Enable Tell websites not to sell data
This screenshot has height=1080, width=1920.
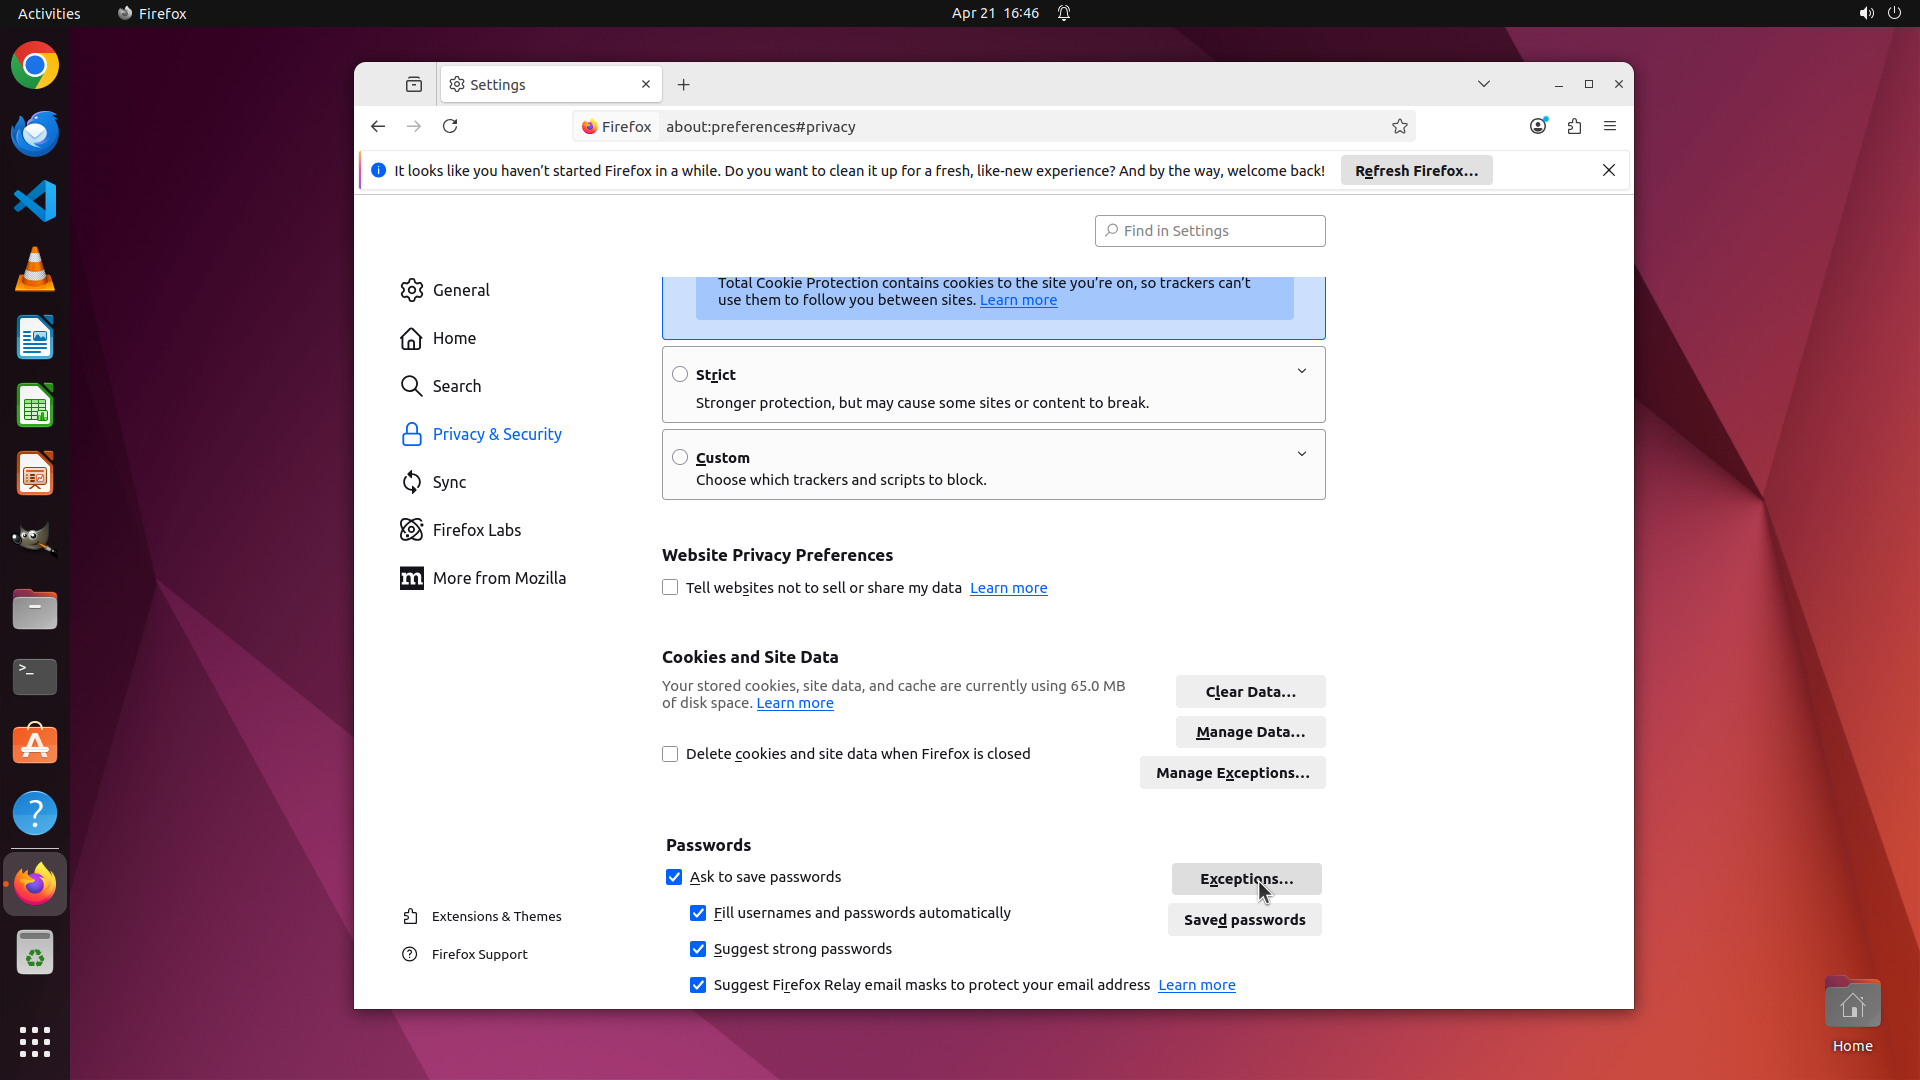pyautogui.click(x=670, y=588)
